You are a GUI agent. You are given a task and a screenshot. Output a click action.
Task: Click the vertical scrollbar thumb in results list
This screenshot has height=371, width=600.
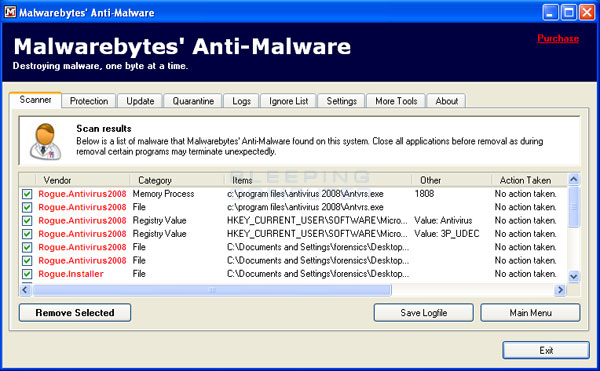[x=574, y=207]
